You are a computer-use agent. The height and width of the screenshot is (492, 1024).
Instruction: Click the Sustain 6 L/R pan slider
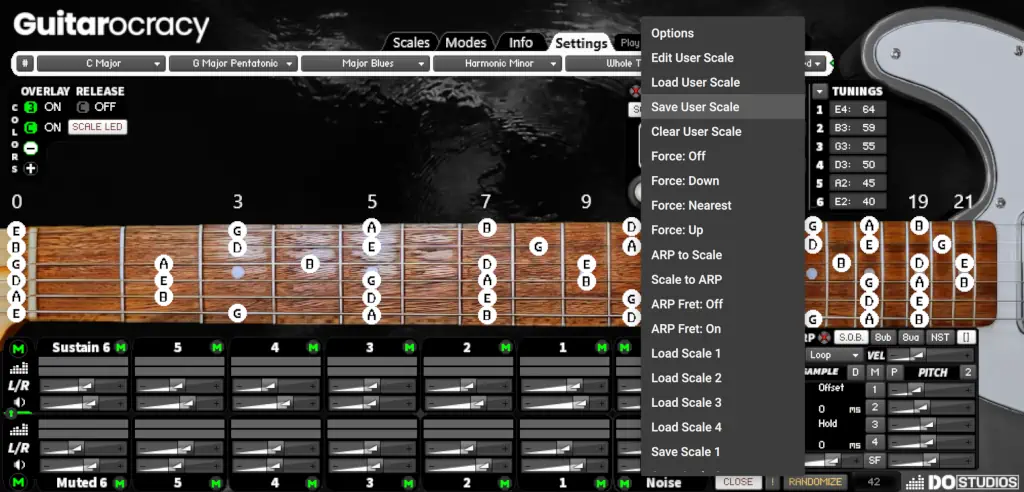pos(83,386)
